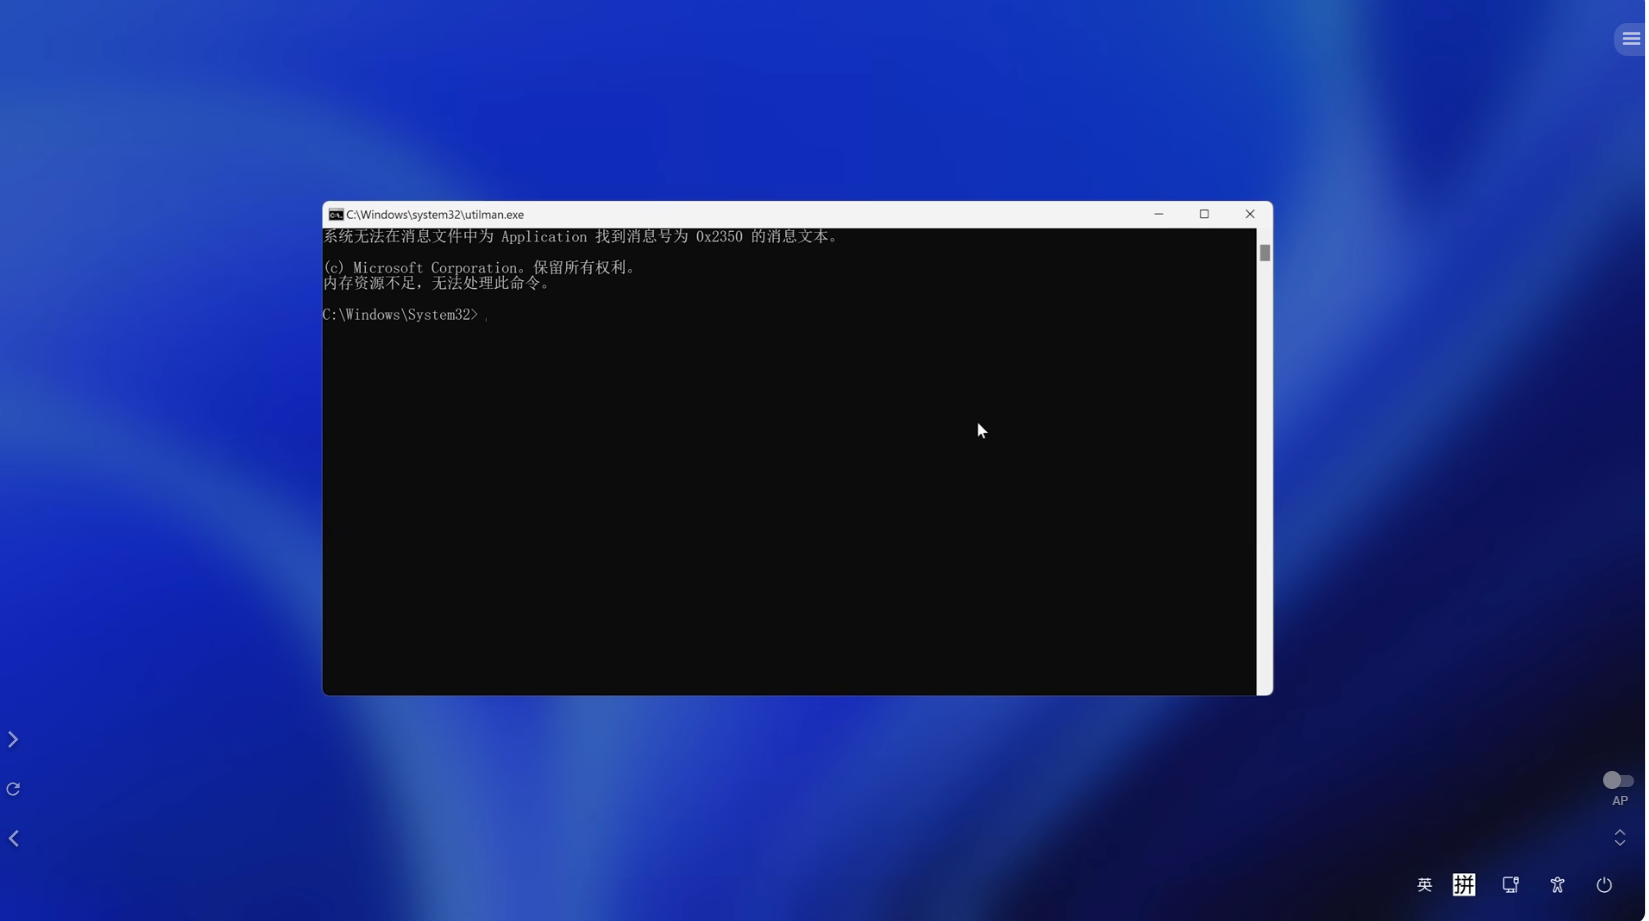This screenshot has width=1649, height=921.
Task: Click the command prompt icon in title bar
Action: click(336, 215)
